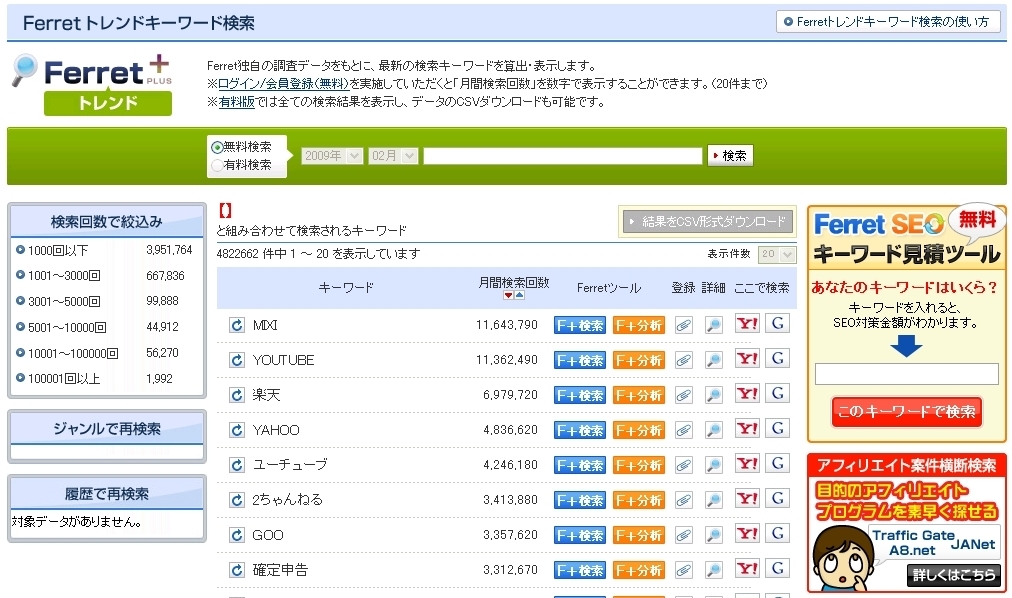Open the 有料版 link
The image size is (1012, 598).
(237, 102)
